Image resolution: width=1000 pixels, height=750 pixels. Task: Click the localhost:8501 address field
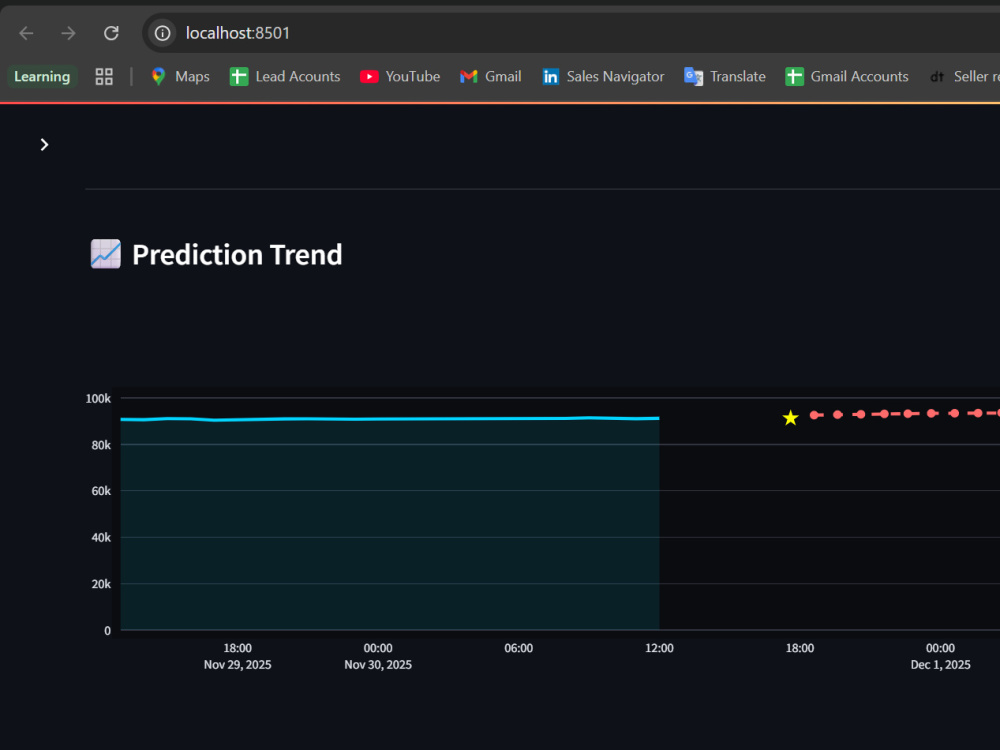point(237,33)
